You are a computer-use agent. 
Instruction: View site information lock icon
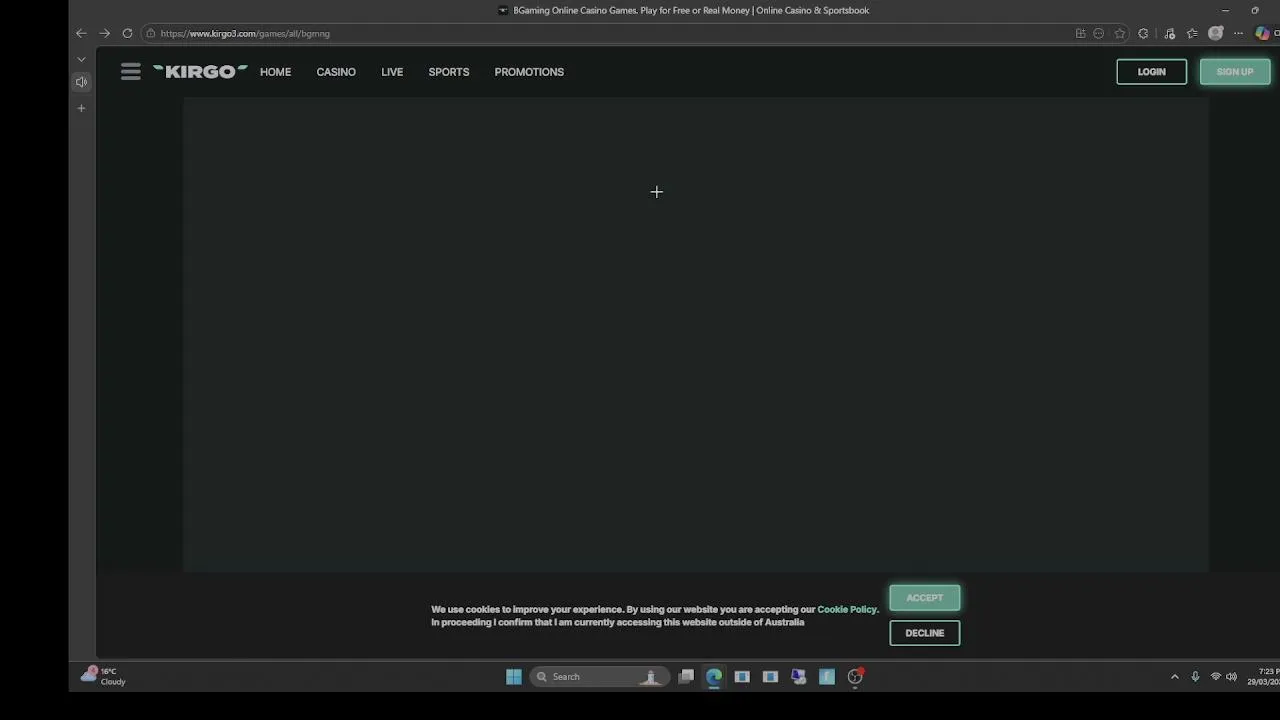[151, 33]
